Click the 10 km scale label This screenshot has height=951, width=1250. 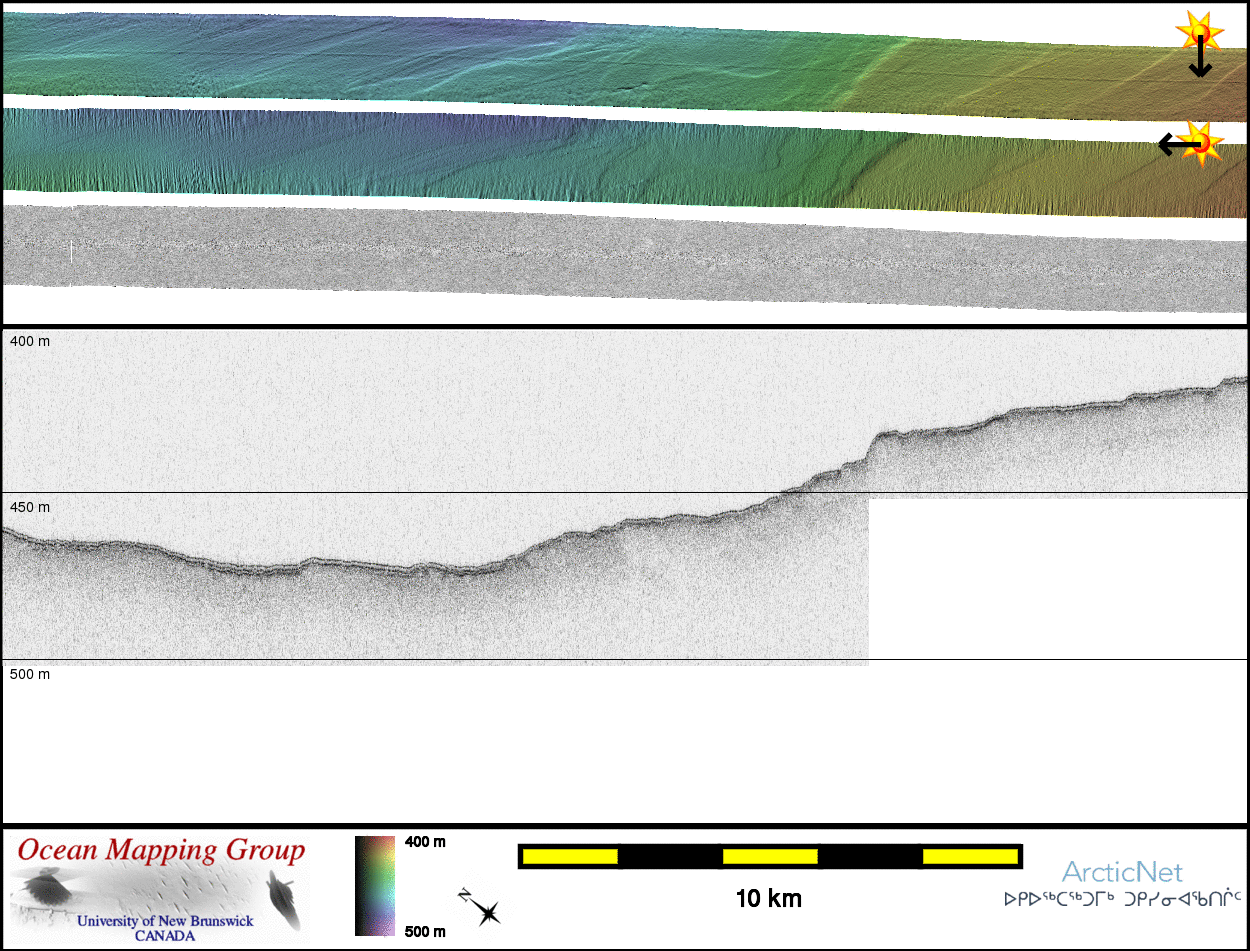click(x=768, y=898)
